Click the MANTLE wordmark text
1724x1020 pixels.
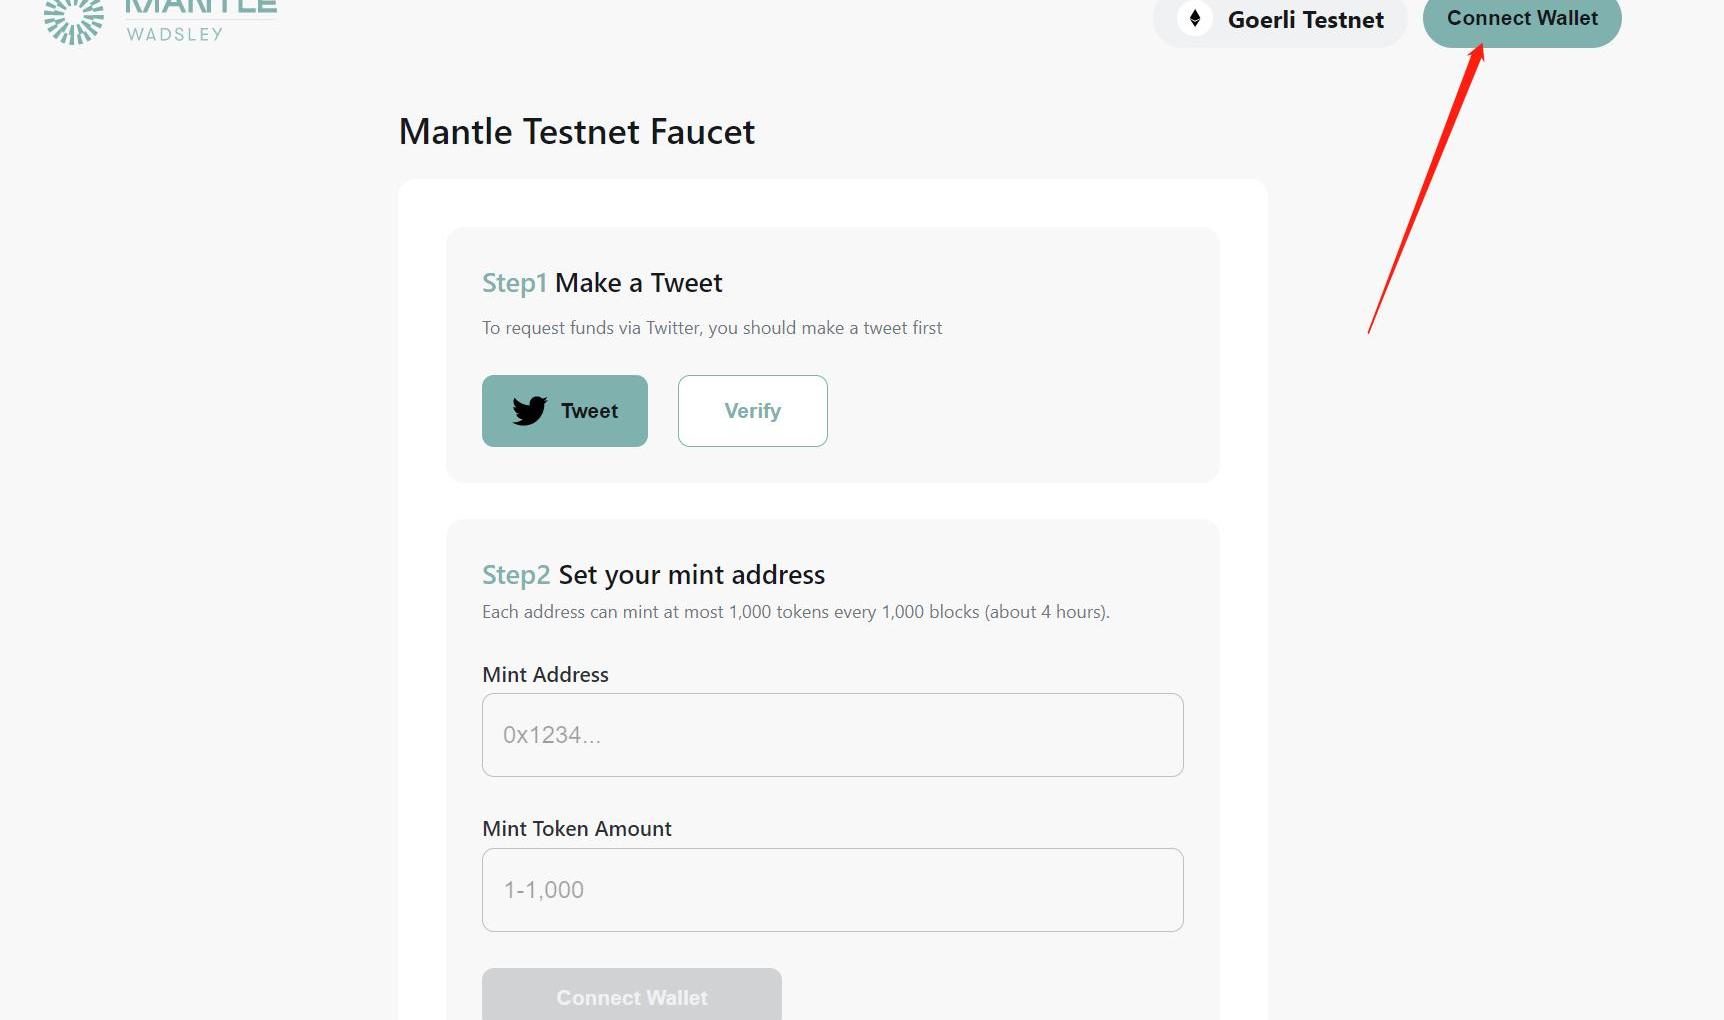click(200, 7)
